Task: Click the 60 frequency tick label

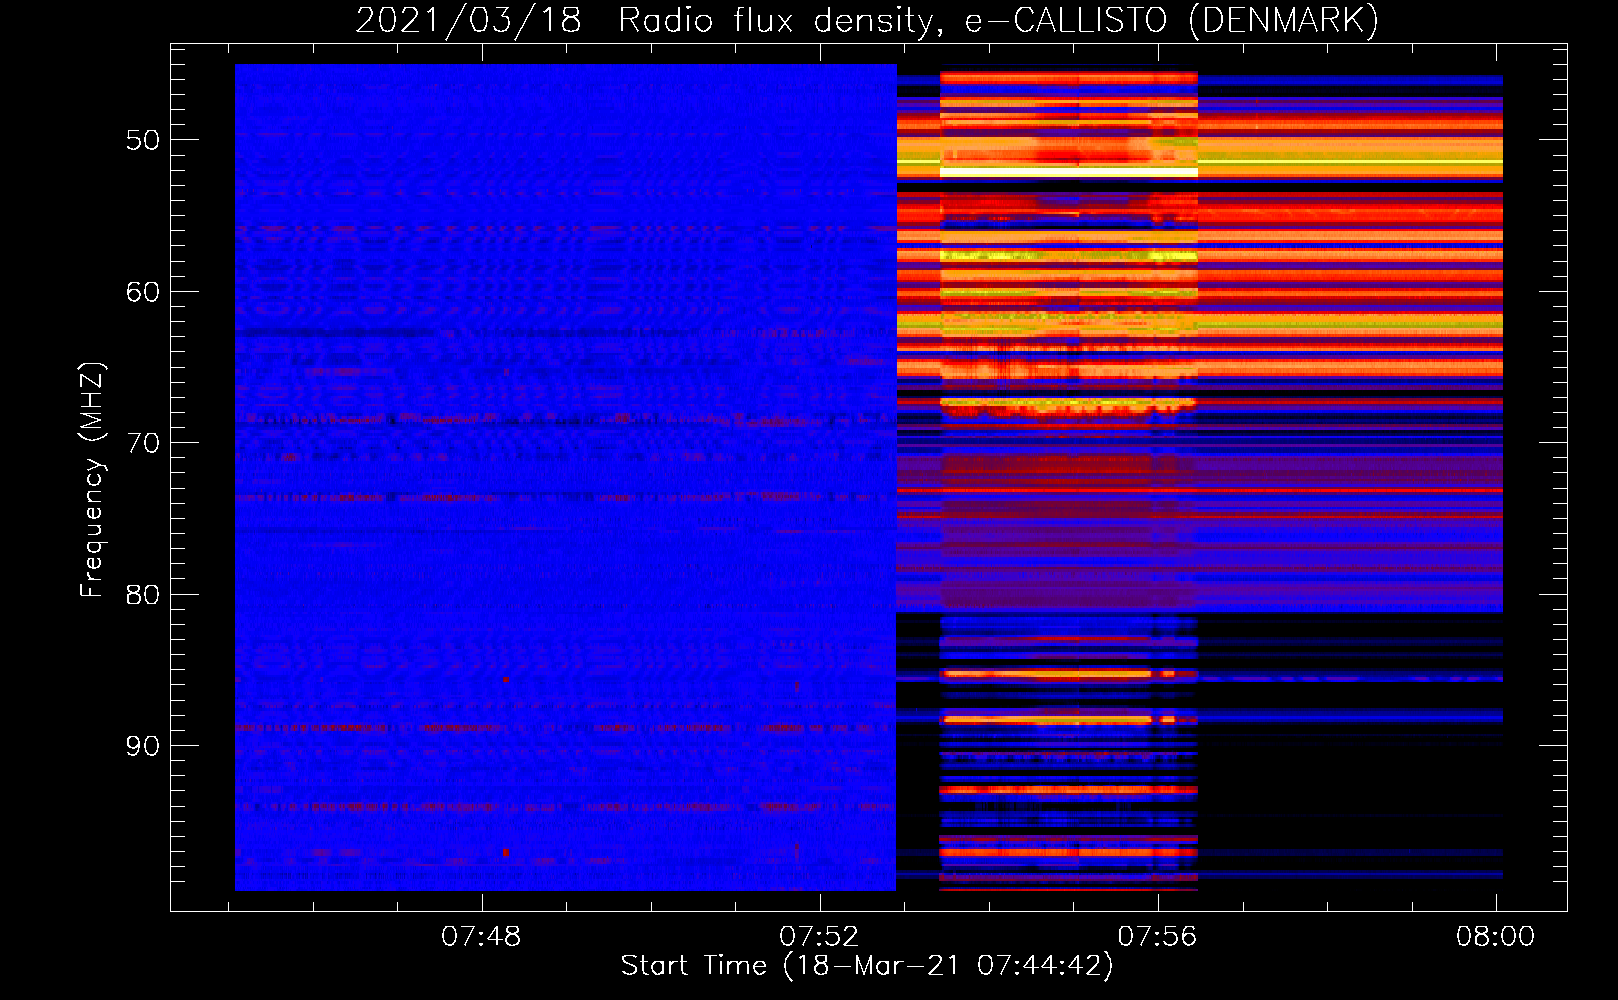Action: [143, 292]
